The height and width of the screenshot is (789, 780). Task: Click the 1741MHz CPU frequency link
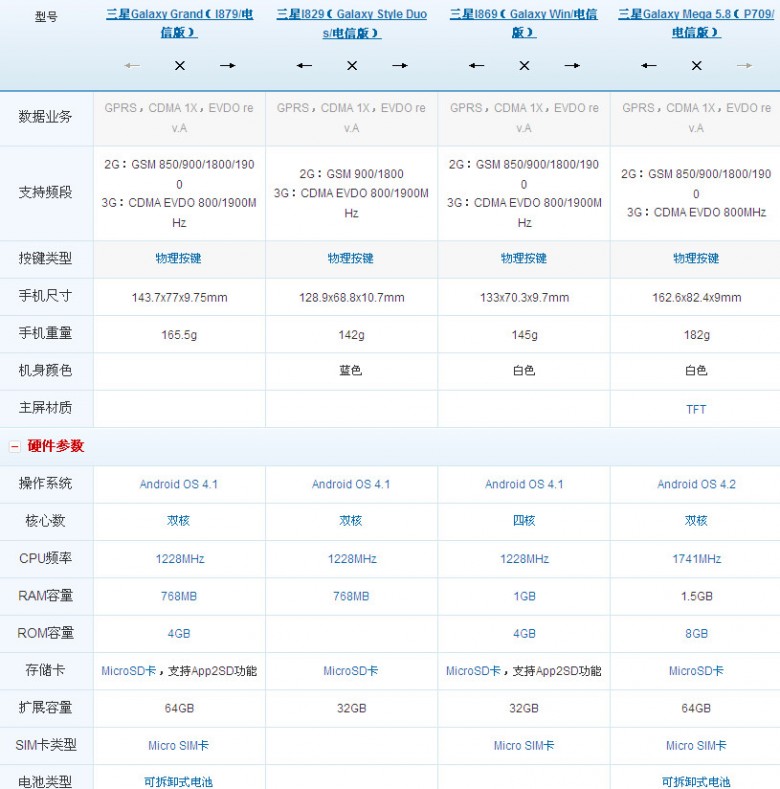pos(696,559)
